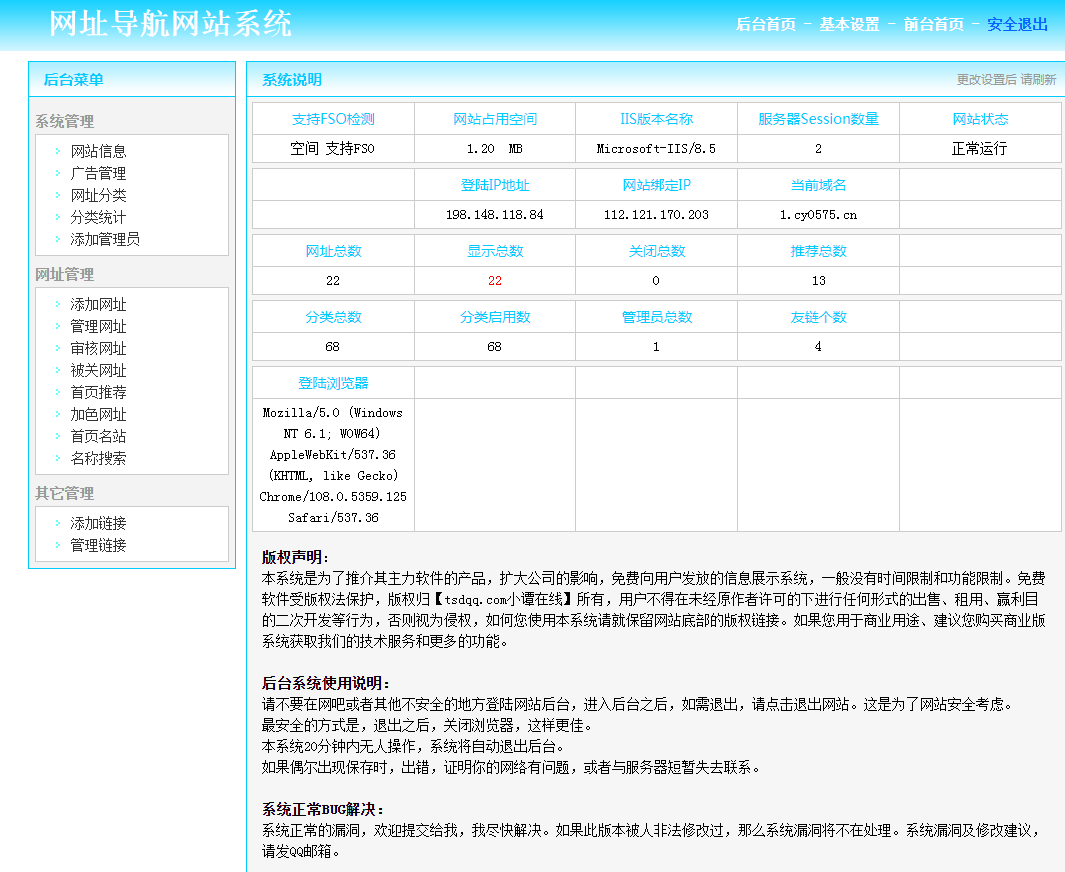Click the Mozilla/5.0 user agent text
The image size is (1065, 872).
(333, 465)
